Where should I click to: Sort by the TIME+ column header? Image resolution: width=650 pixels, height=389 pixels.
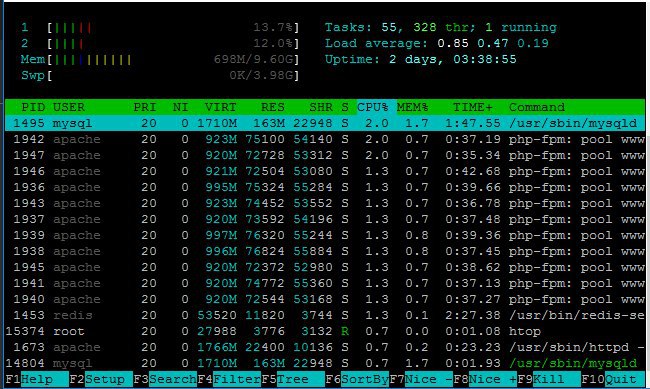click(x=473, y=107)
